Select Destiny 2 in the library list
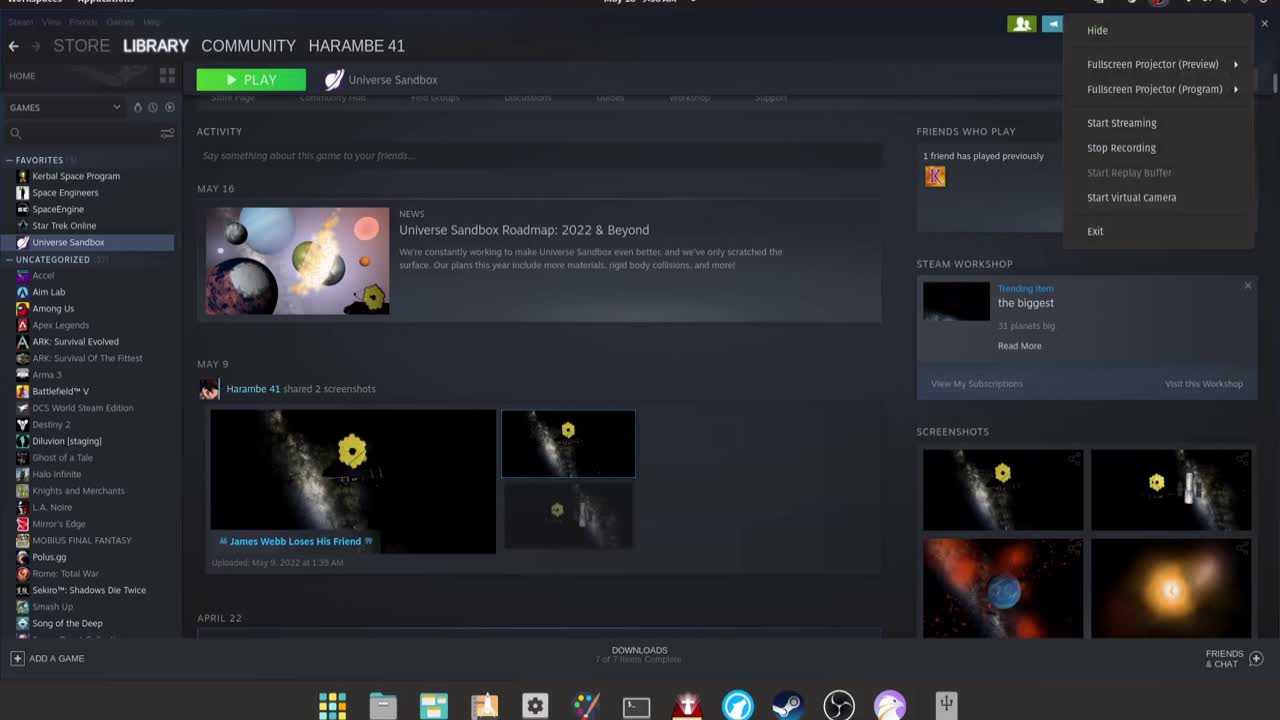This screenshot has height=720, width=1280. pyautogui.click(x=51, y=425)
